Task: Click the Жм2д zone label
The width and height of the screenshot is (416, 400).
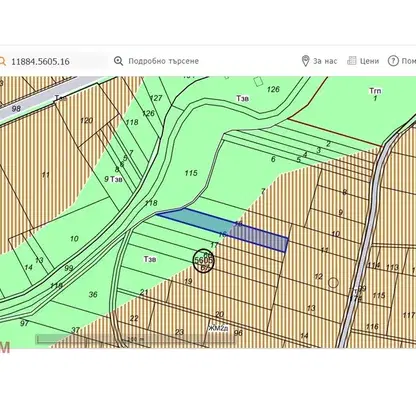Action: pos(218,328)
